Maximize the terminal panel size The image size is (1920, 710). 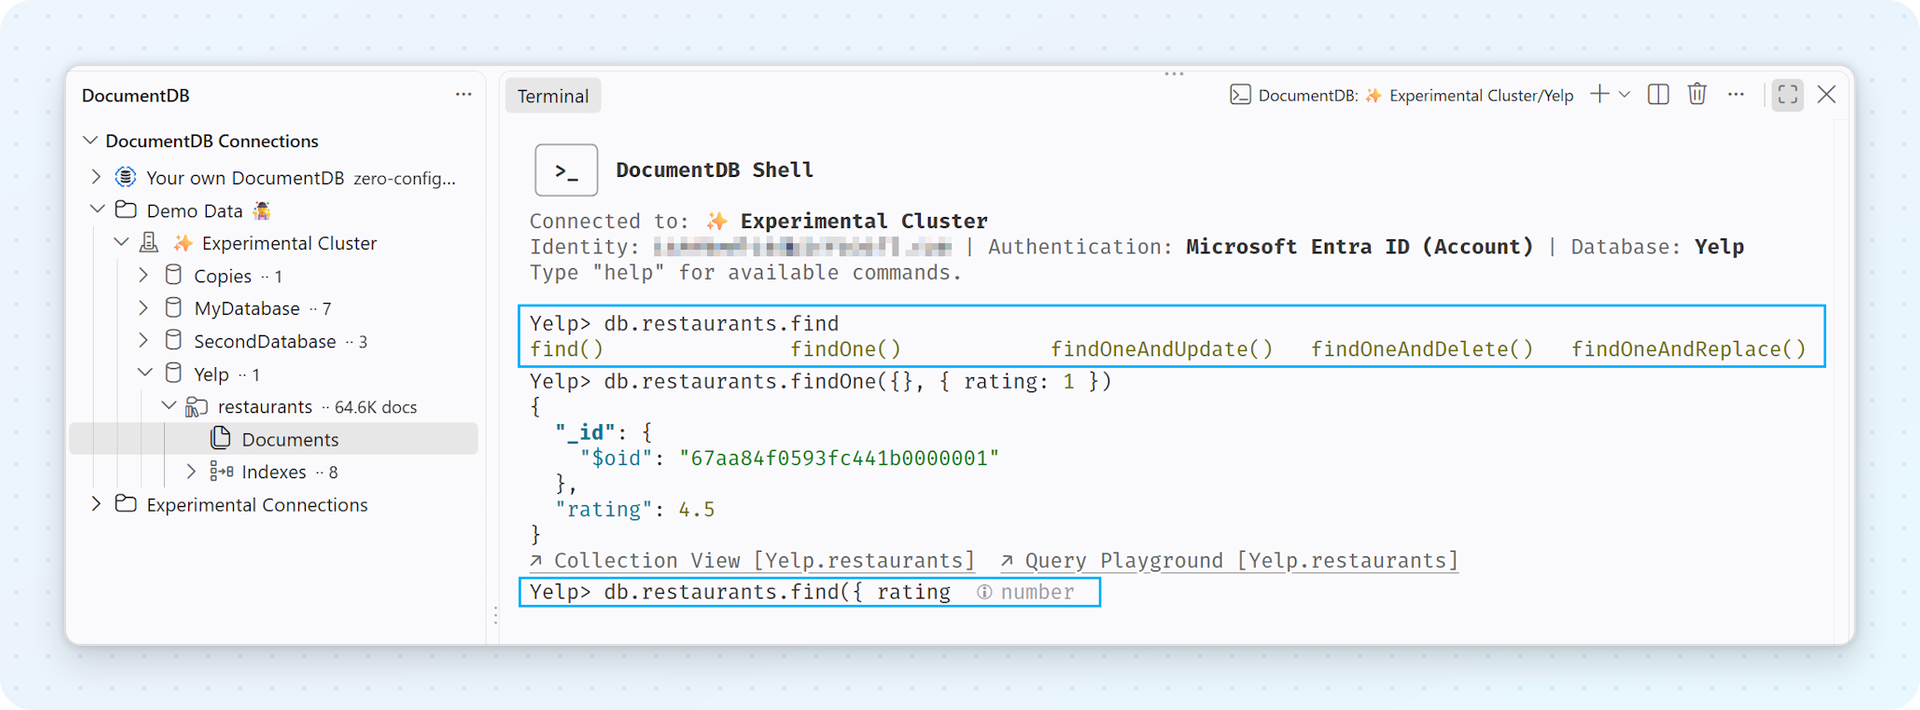point(1788,95)
